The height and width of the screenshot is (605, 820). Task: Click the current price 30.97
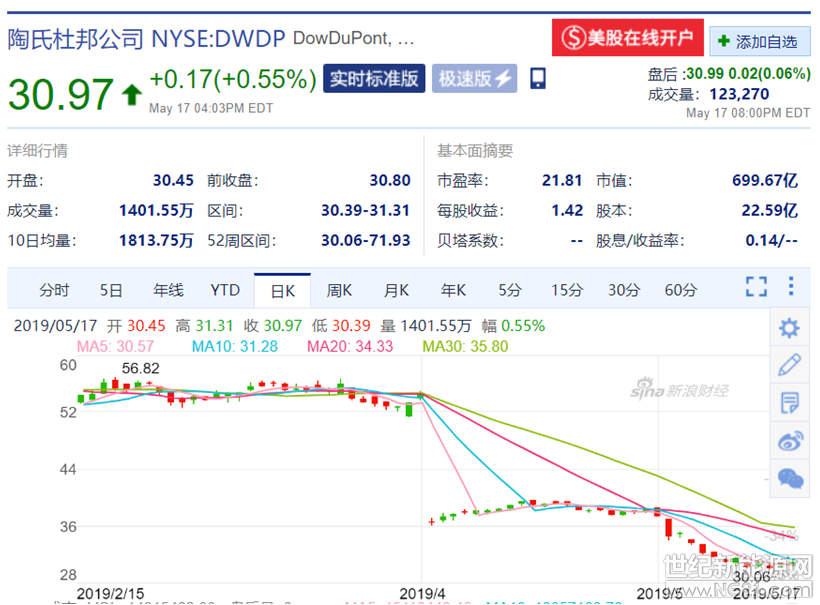point(61,94)
